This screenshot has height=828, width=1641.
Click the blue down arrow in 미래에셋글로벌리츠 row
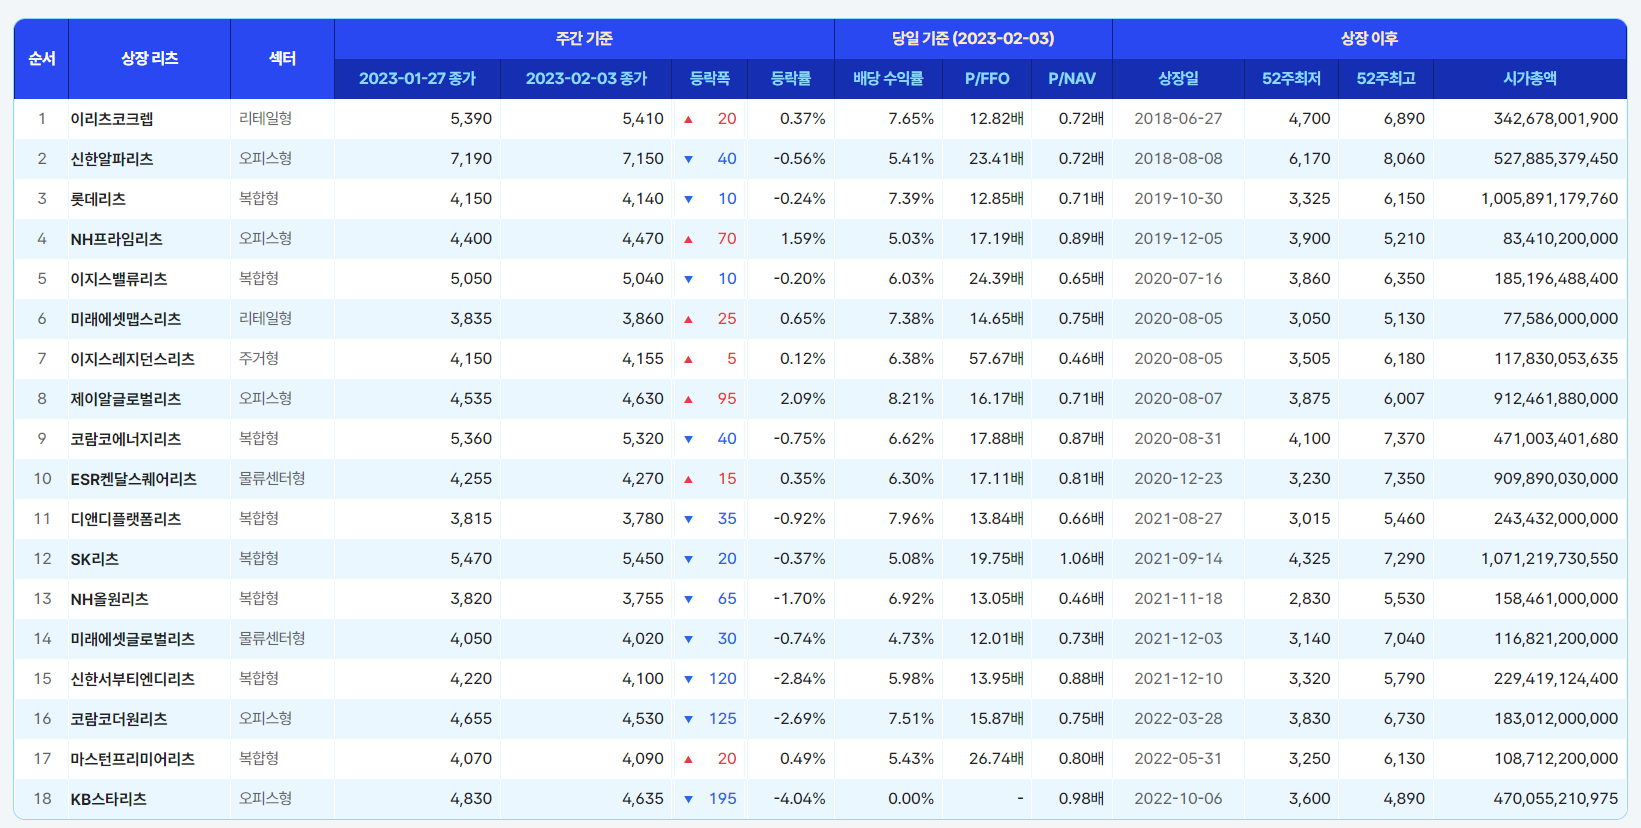pos(688,639)
